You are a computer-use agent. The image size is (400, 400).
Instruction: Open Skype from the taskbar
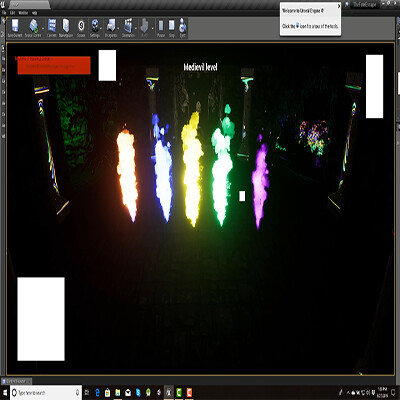[x=138, y=393]
